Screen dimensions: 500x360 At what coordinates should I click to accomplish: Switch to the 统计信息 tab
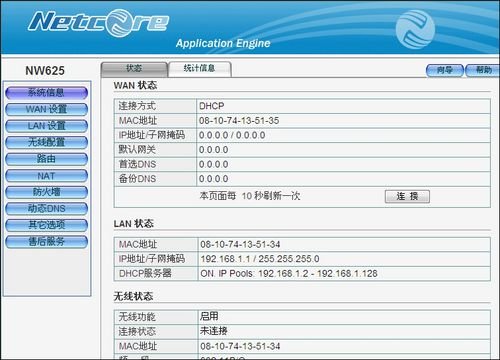pos(199,69)
